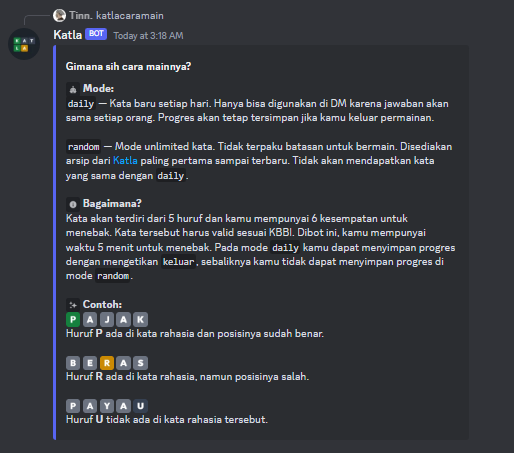Viewport: 514px width, 453px height.
Task: Click the green P tile in PAJAK
Action: pyautogui.click(x=73, y=319)
